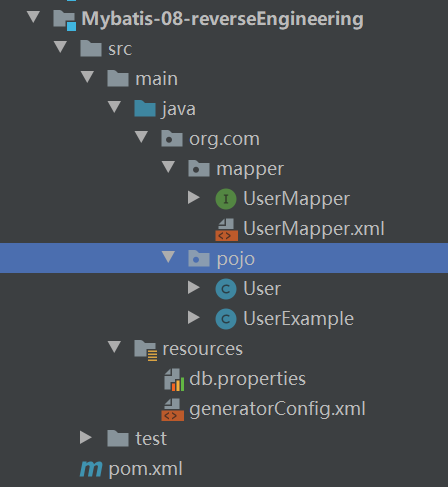448x487 pixels.
Task: Click the src folder icon
Action: (91, 48)
